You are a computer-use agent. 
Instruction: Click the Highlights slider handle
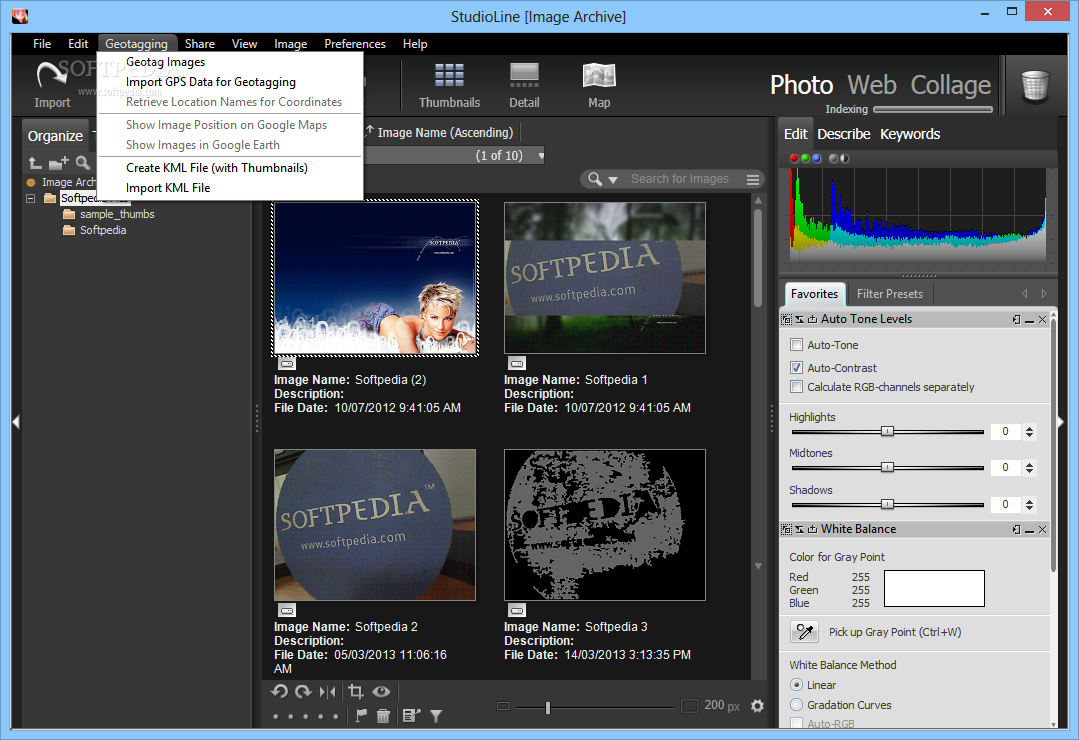(888, 432)
